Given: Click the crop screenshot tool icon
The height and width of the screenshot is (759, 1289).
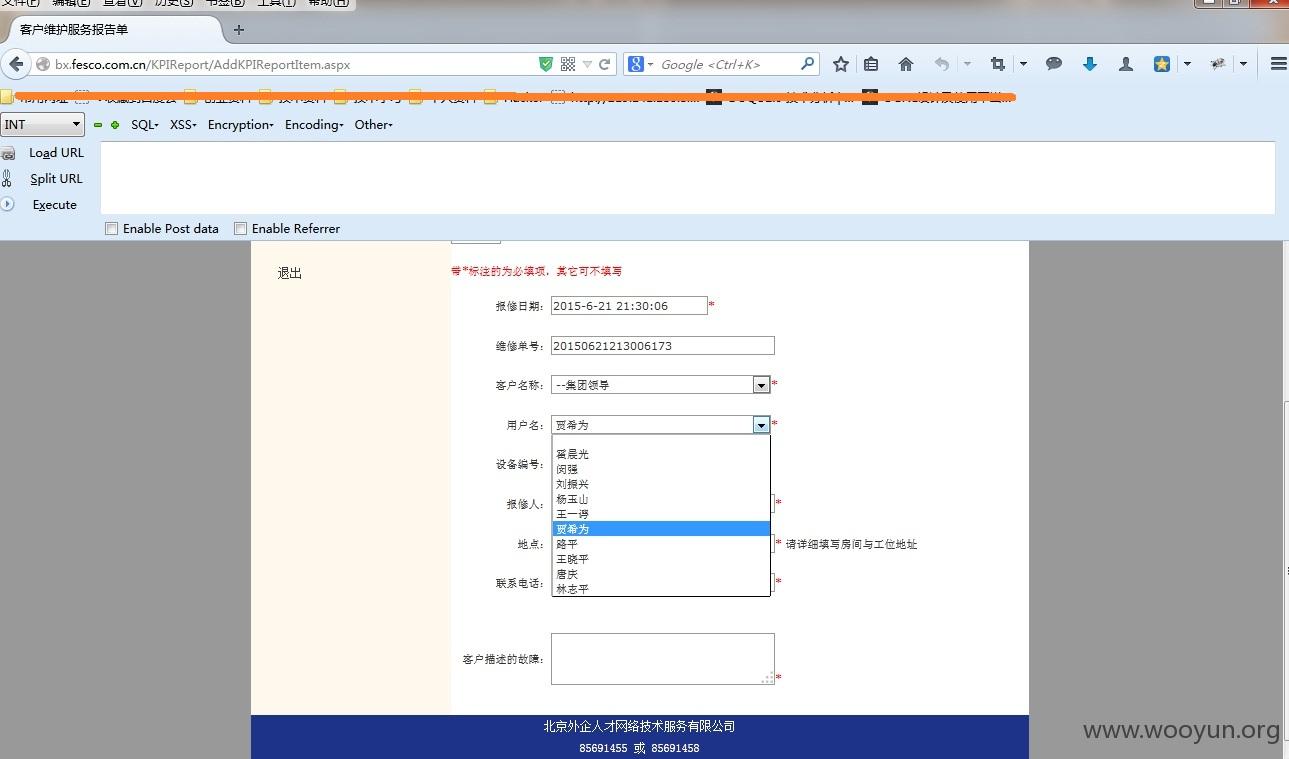Looking at the screenshot, I should tap(997, 64).
